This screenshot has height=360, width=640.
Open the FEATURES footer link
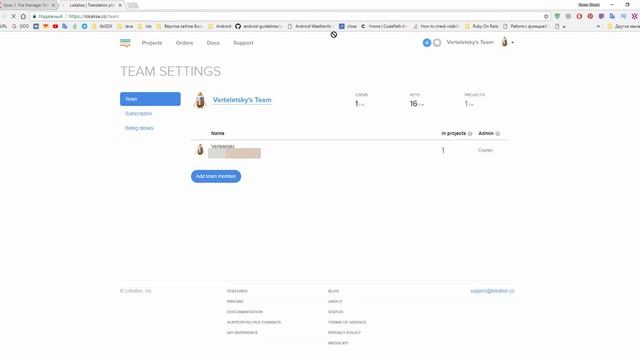(x=237, y=291)
